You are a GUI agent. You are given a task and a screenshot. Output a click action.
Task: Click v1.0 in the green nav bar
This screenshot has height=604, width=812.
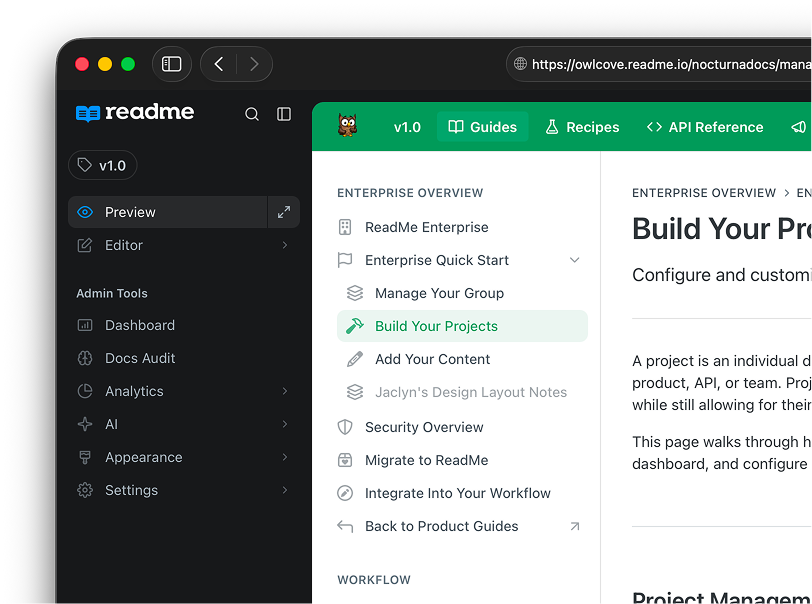pos(407,127)
